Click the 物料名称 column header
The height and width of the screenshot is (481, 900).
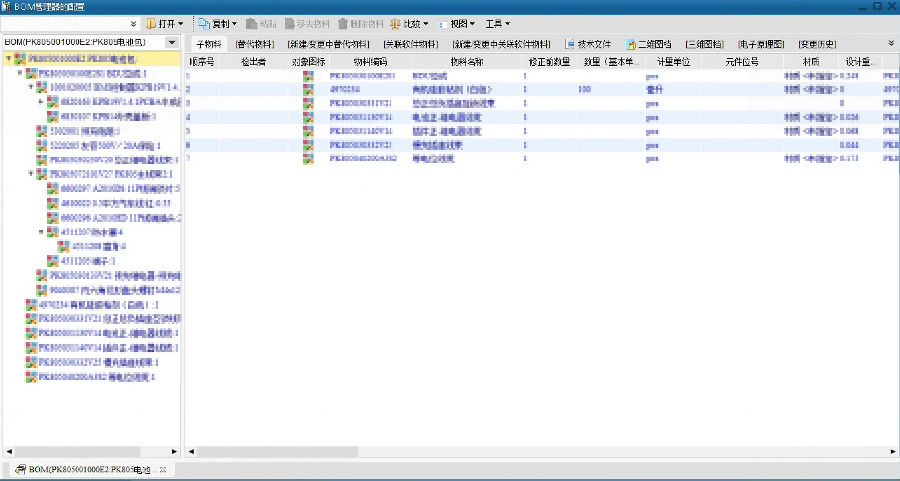(466, 61)
